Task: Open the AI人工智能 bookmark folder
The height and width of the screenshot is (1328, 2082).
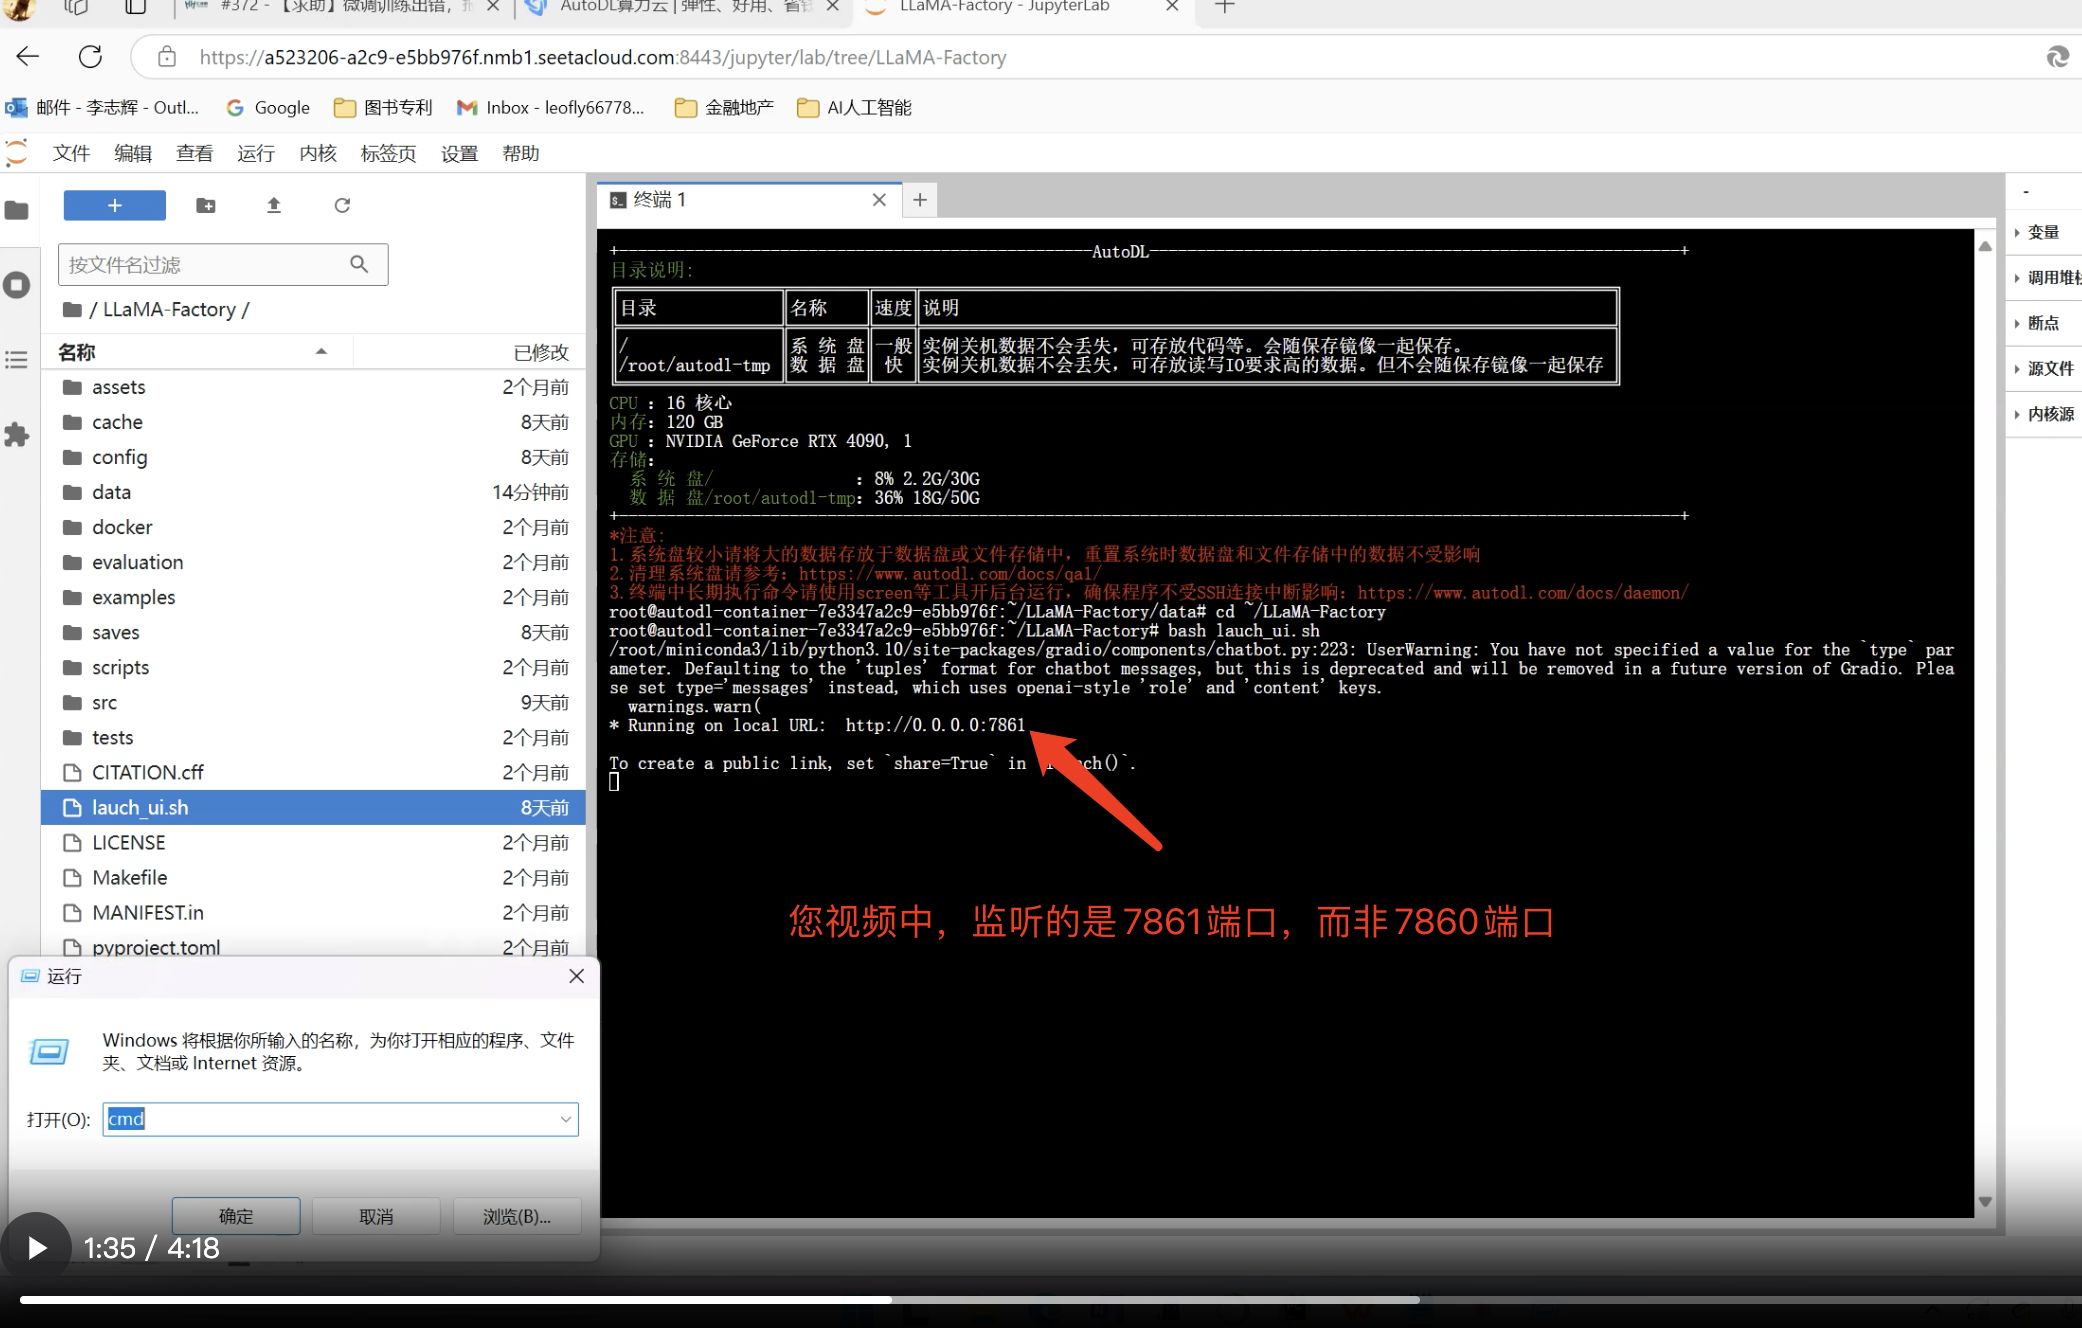Action: pyautogui.click(x=854, y=108)
